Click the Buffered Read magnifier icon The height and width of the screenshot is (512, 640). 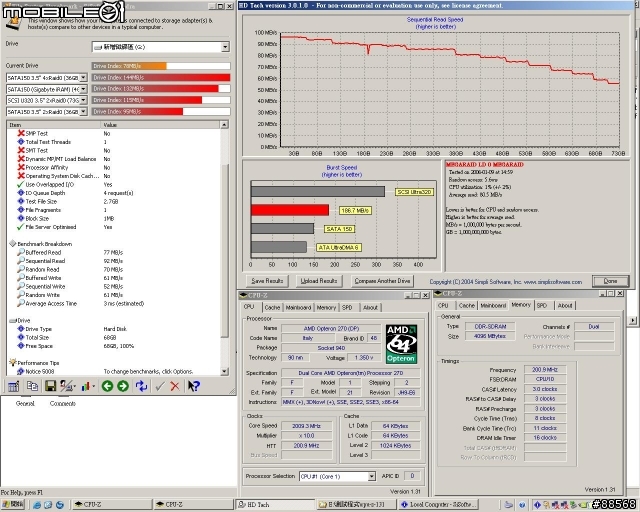(x=21, y=252)
